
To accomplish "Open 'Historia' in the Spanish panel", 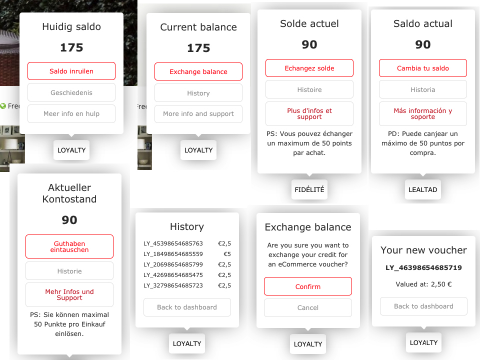I will pyautogui.click(x=423, y=89).
